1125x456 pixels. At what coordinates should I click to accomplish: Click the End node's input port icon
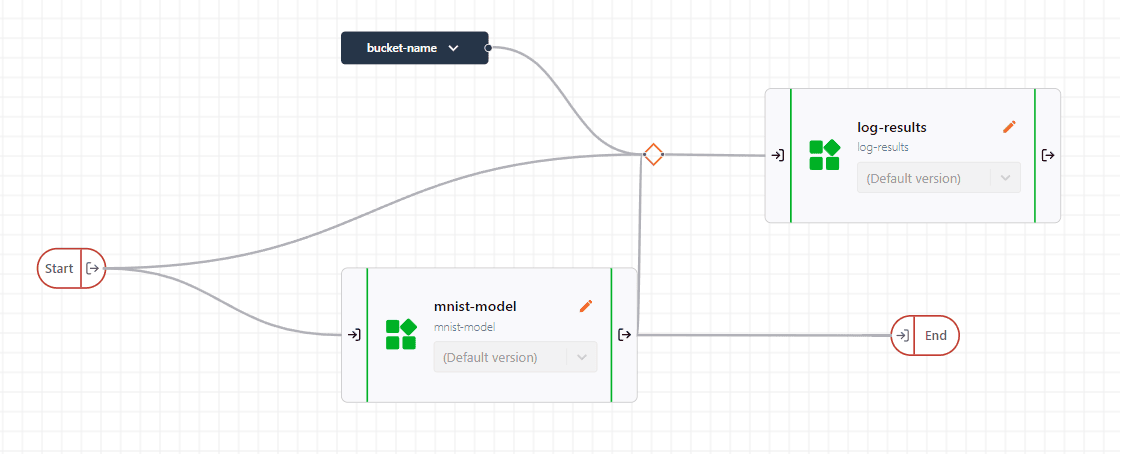tap(902, 336)
